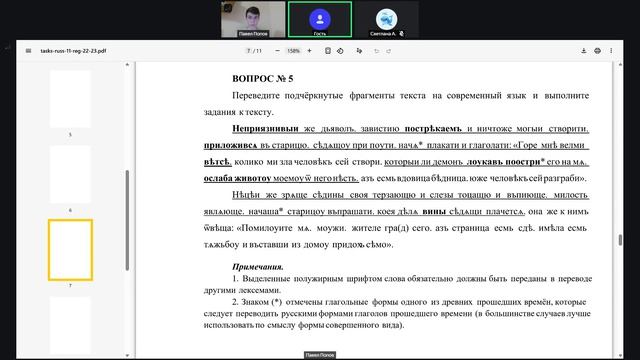Select Павел Попов's video tile
The height and width of the screenshot is (360, 640).
coord(253,19)
